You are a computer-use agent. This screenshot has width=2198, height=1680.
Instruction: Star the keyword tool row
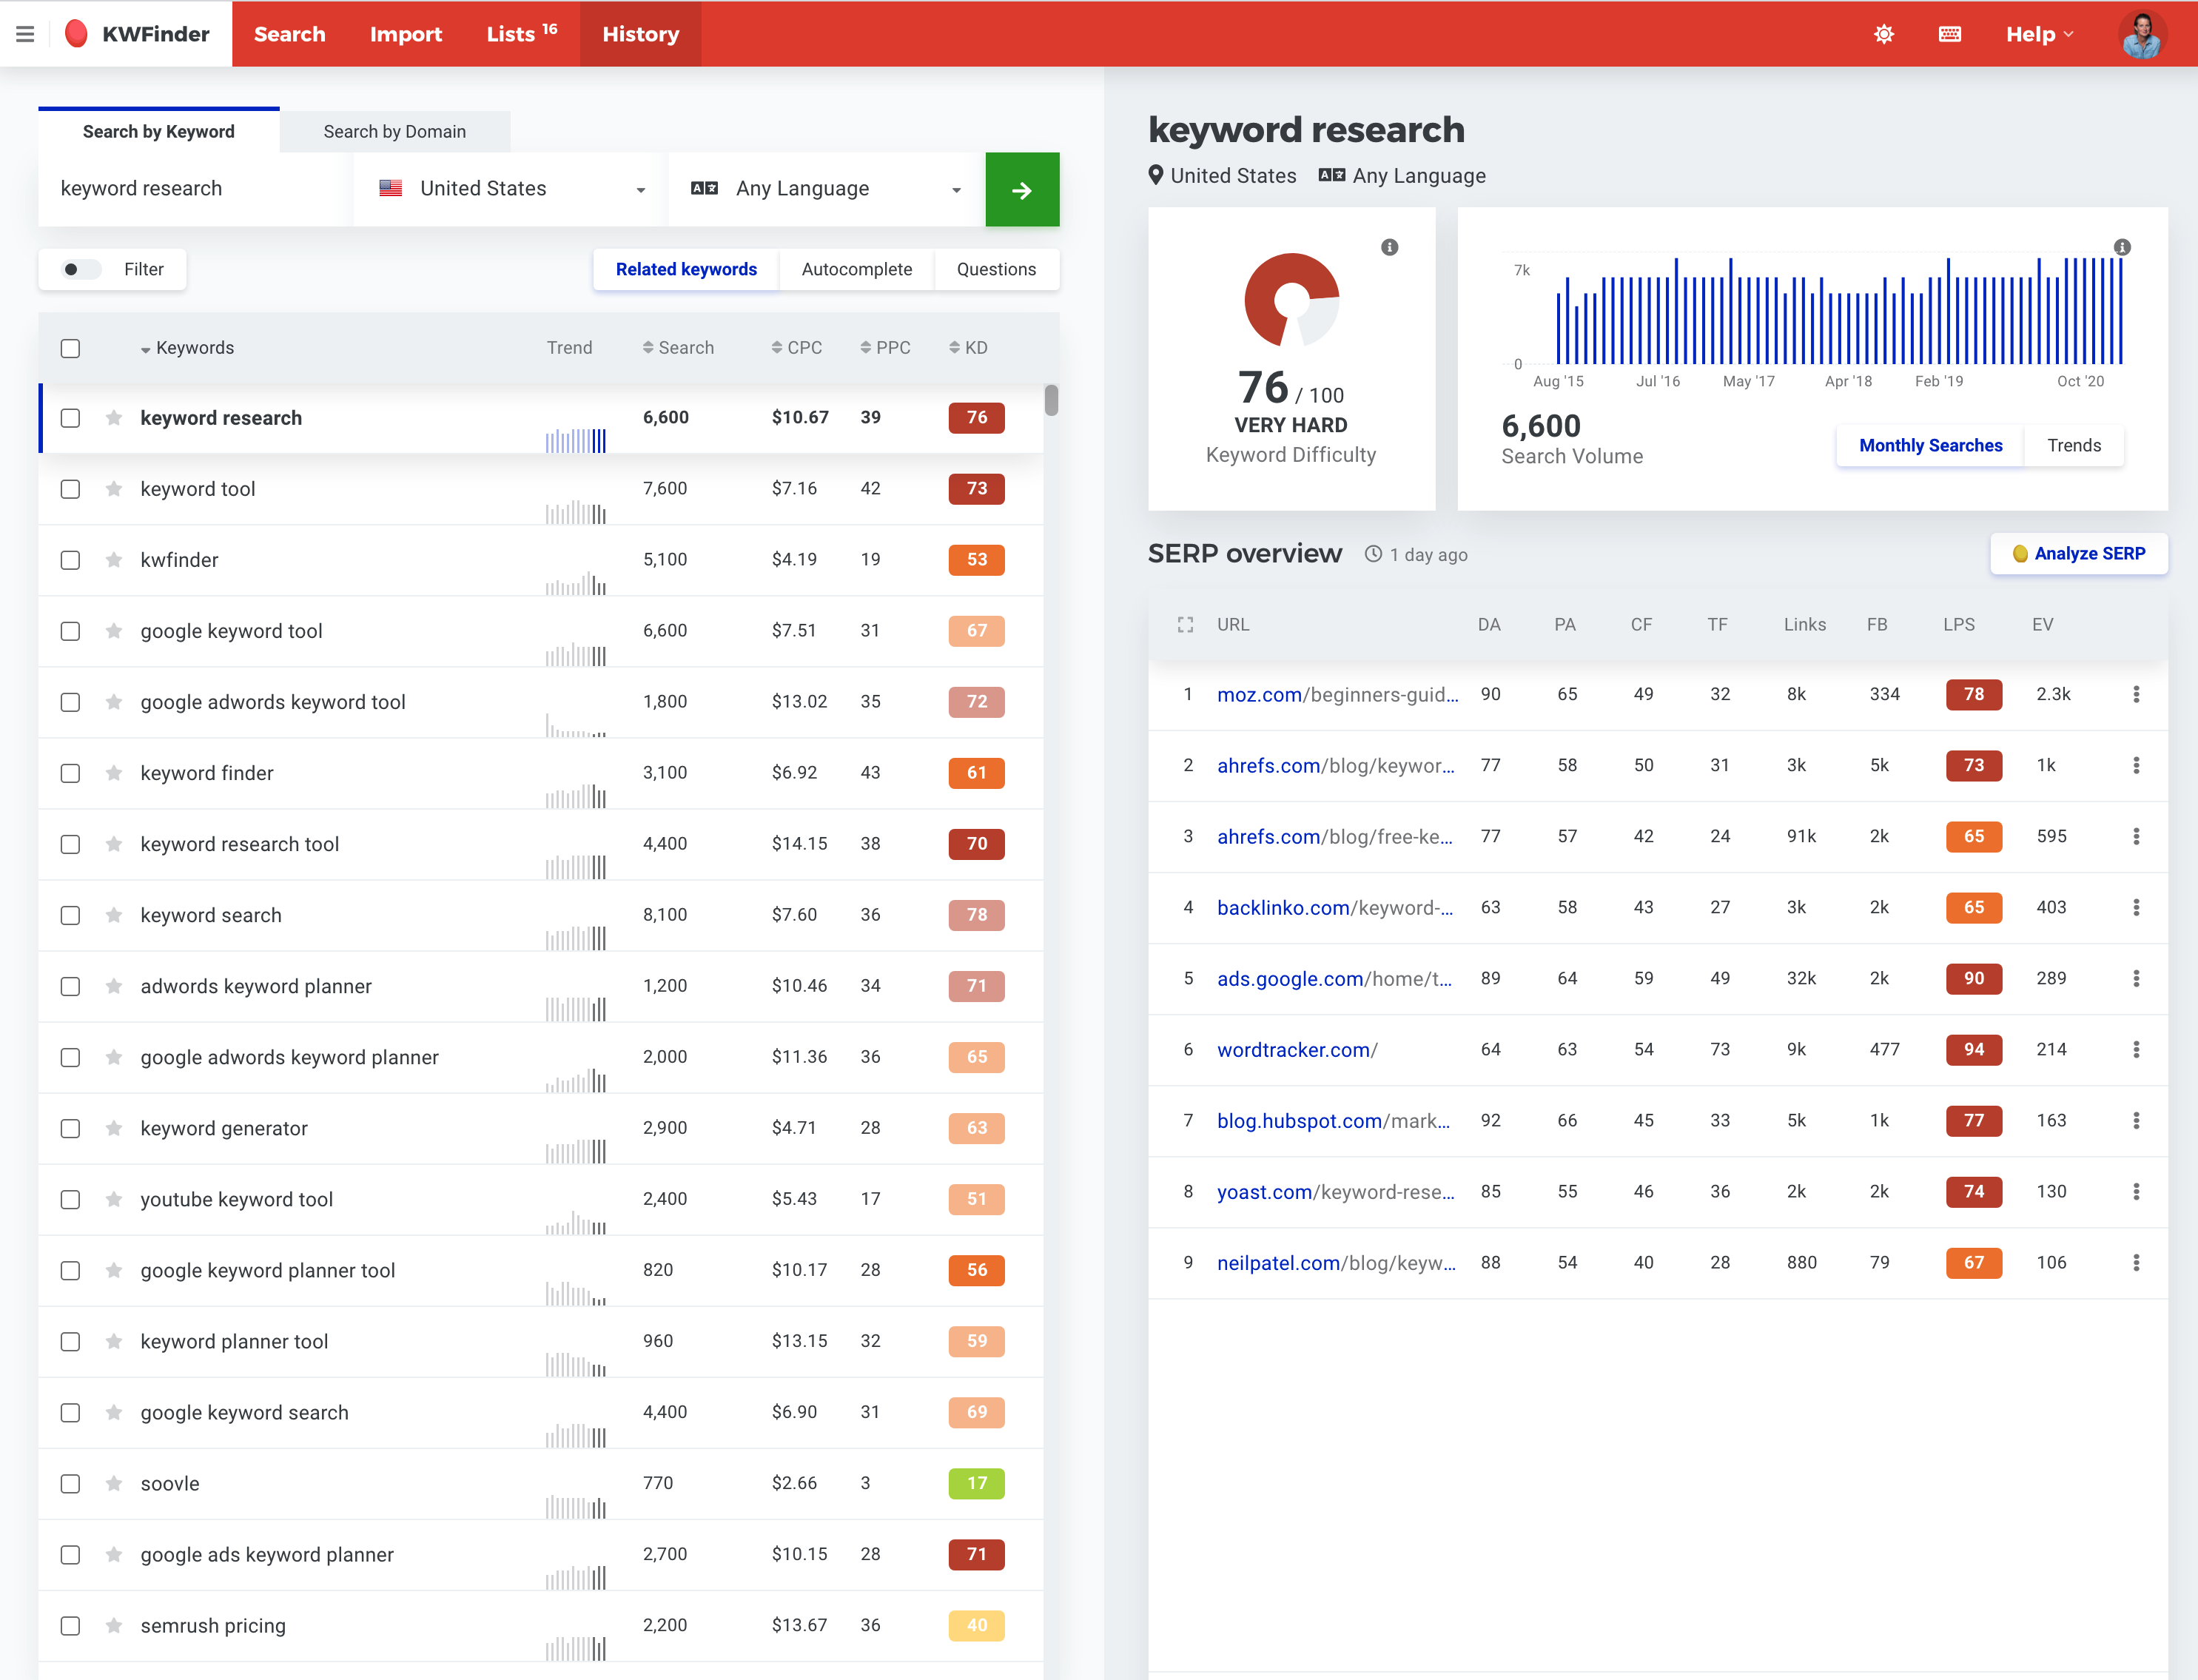[114, 489]
